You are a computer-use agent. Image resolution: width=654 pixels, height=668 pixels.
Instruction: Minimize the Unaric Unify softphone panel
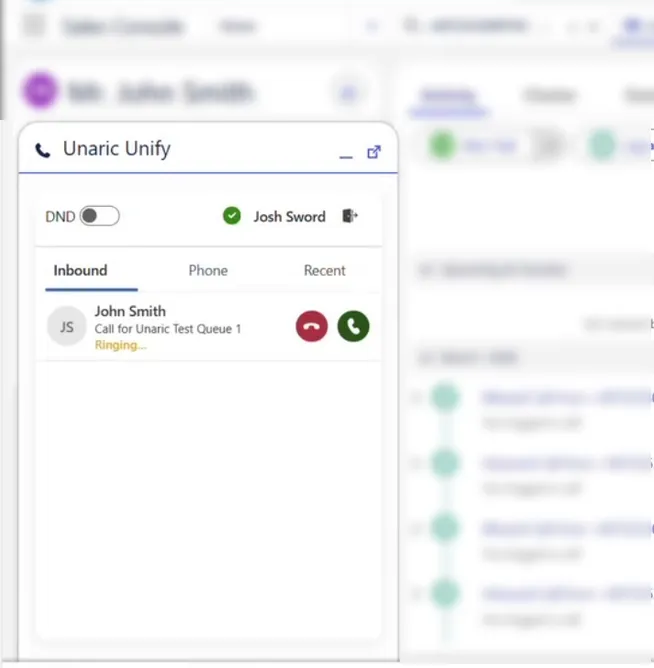[x=346, y=157]
